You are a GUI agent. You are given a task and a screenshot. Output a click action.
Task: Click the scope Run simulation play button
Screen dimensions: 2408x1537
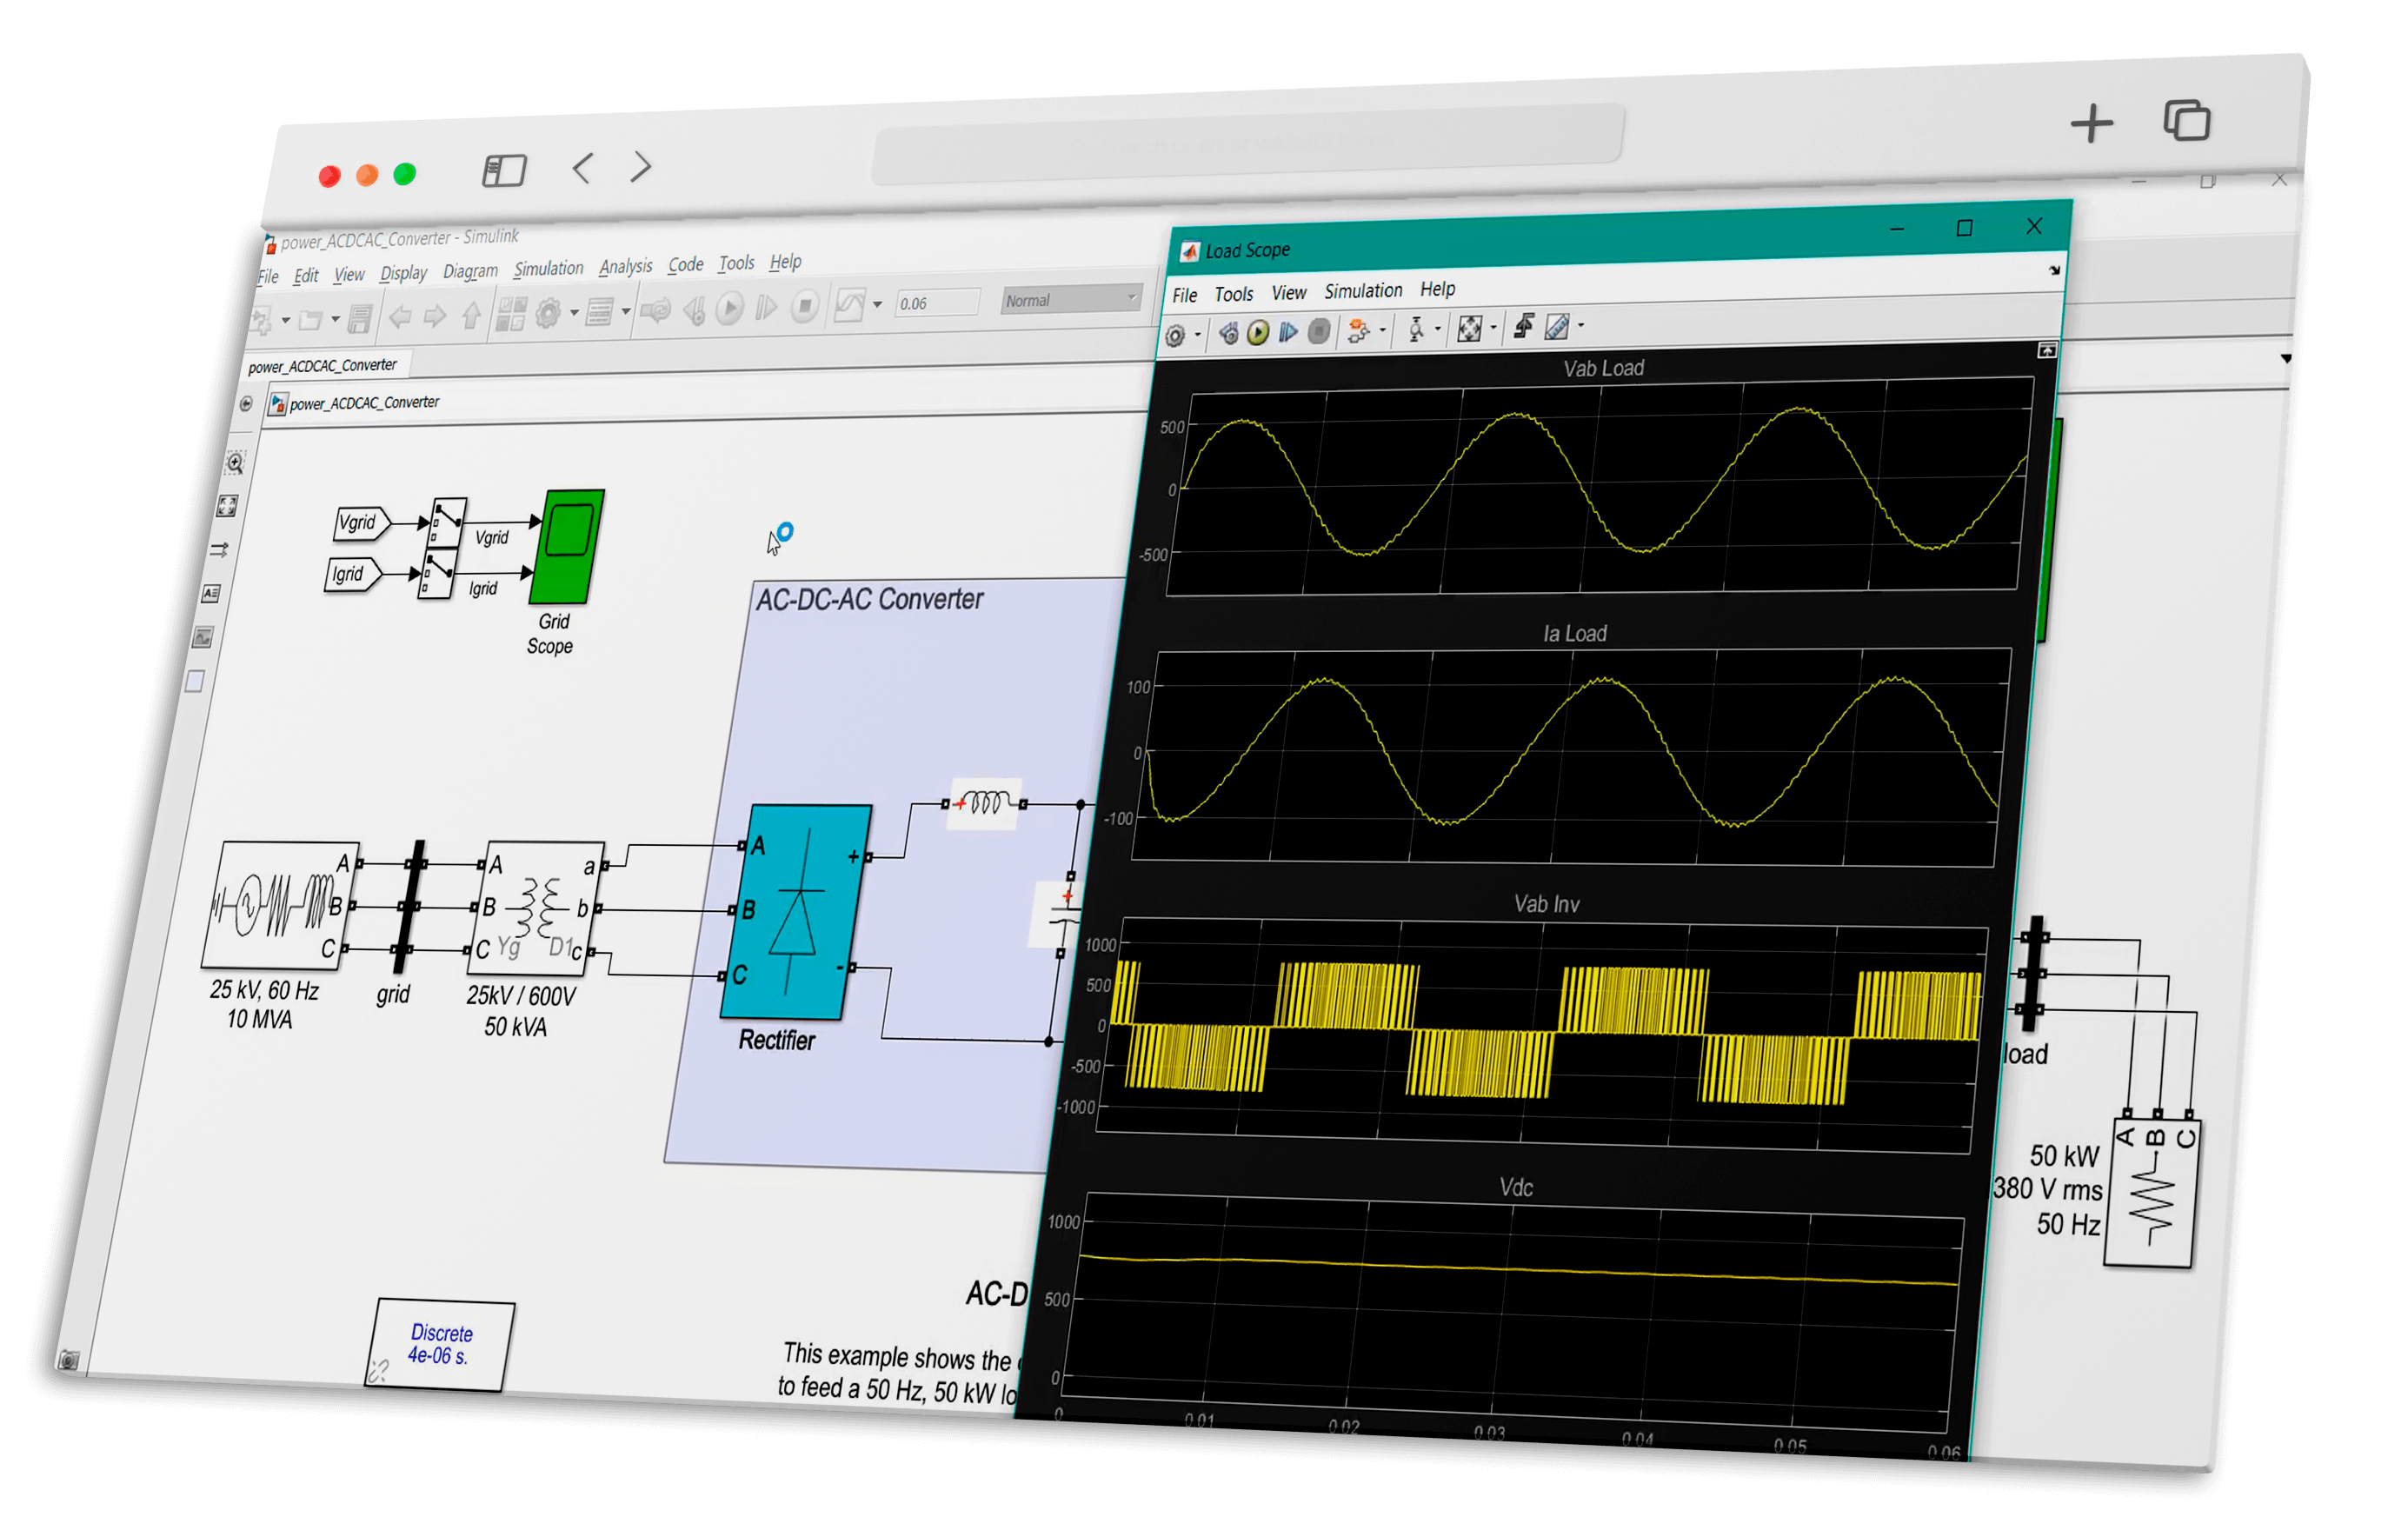pyautogui.click(x=1258, y=333)
